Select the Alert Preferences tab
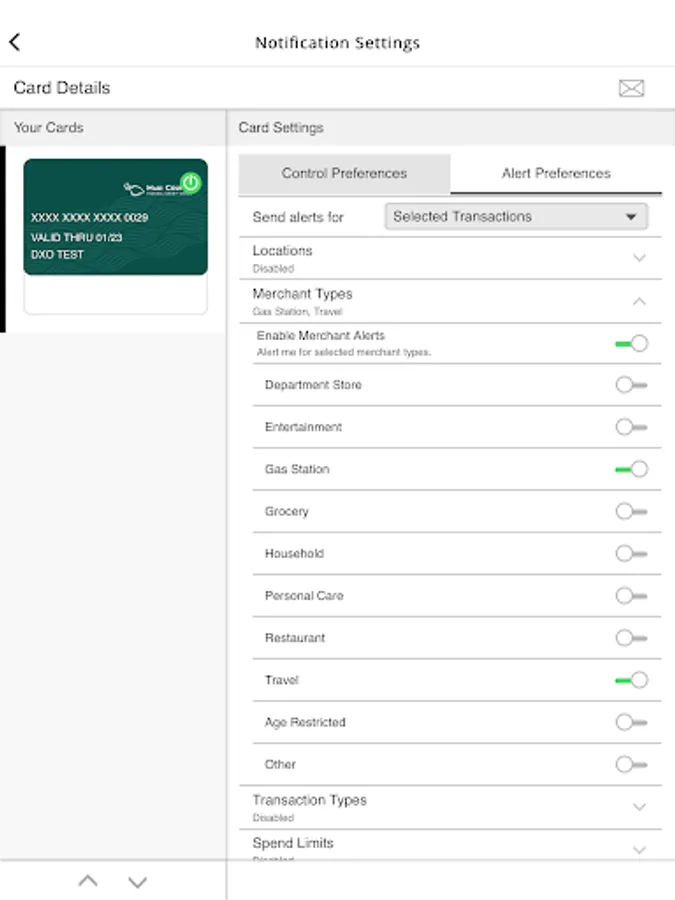This screenshot has height=900, width=675. [556, 173]
